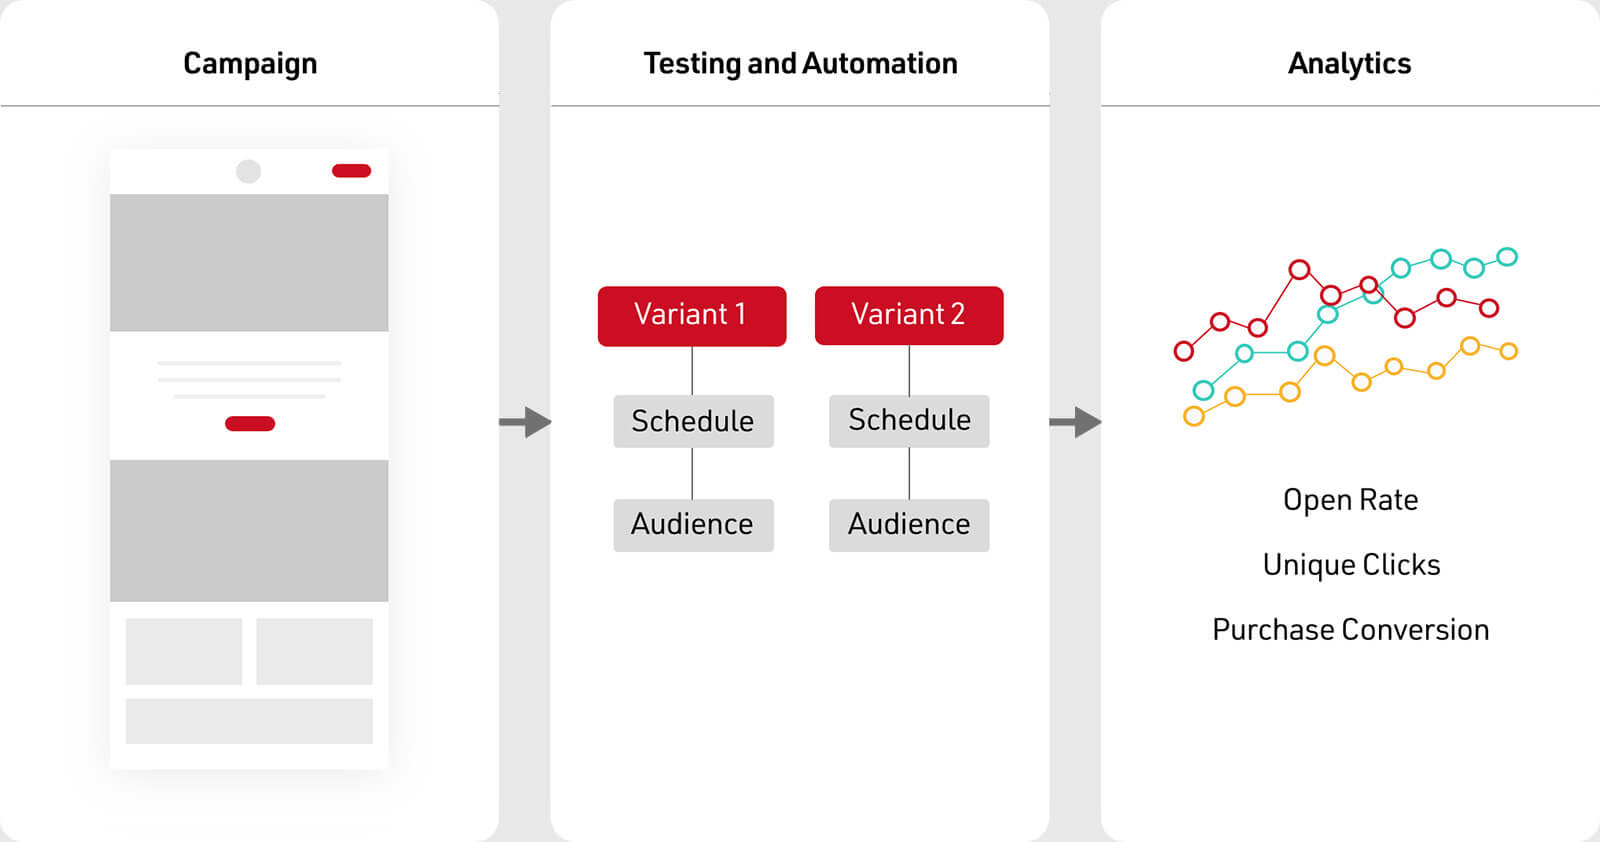Click the Variant 1 red box
Screen dimensions: 1600x842
(x=692, y=316)
